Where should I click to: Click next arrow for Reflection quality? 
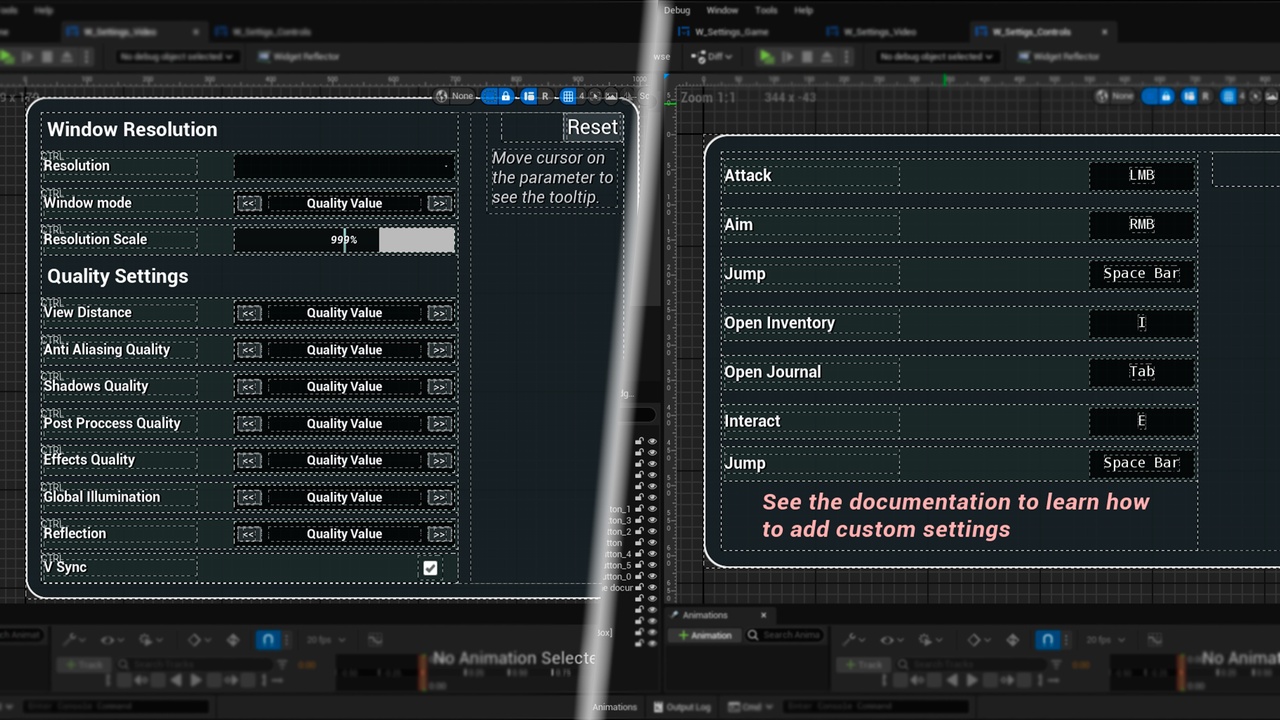point(439,534)
